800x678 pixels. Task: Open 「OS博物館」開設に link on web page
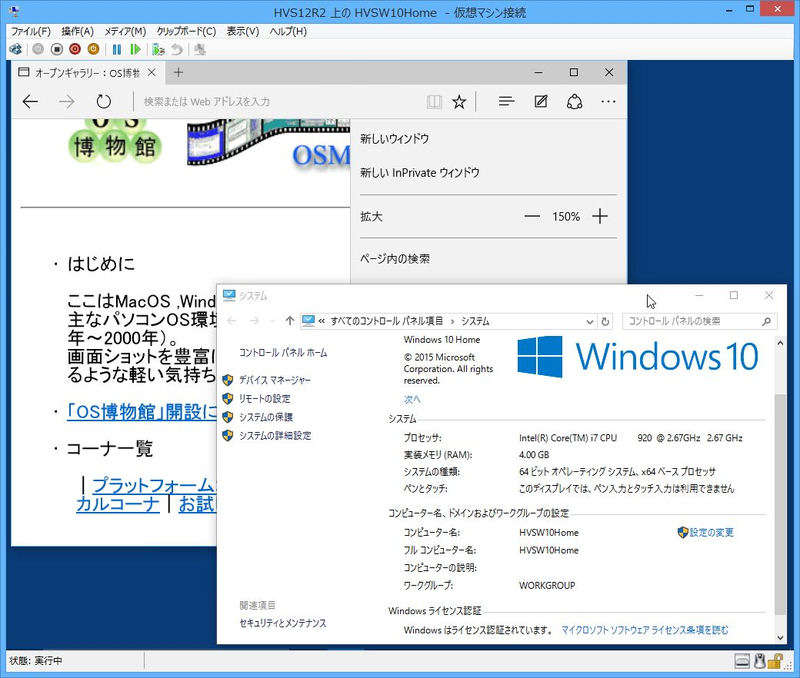pyautogui.click(x=142, y=412)
